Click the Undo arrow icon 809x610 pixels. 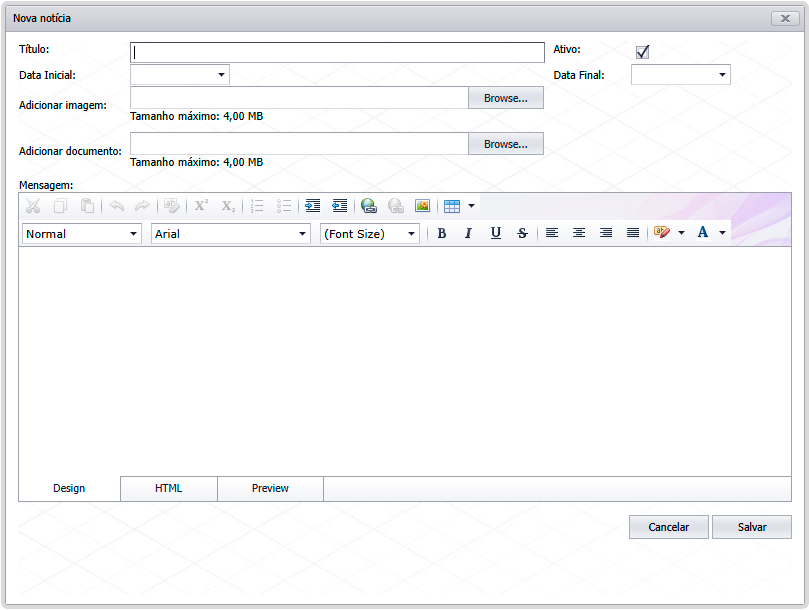117,206
